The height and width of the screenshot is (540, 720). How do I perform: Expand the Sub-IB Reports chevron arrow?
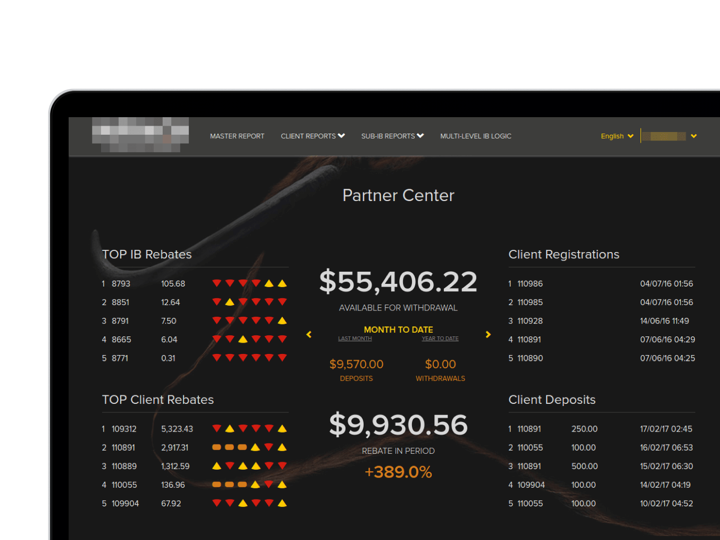coord(420,136)
